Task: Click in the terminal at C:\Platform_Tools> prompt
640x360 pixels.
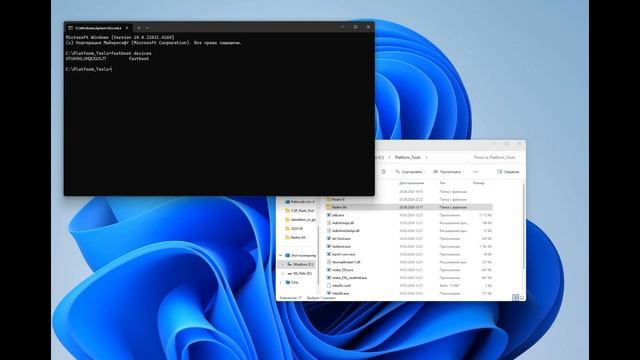Action: coord(88,69)
